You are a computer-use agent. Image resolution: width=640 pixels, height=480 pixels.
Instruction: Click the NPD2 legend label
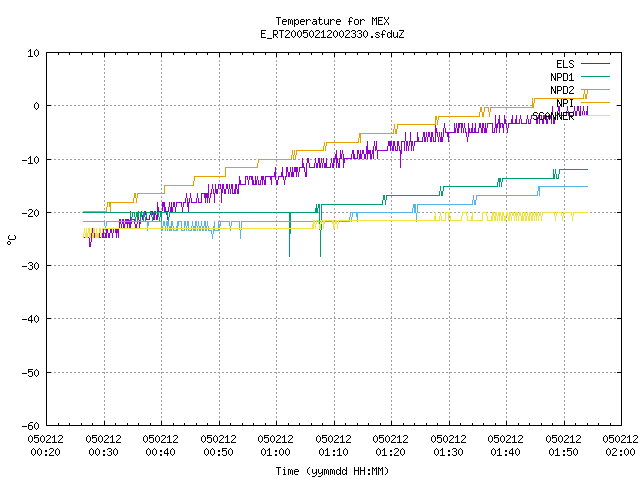click(562, 90)
